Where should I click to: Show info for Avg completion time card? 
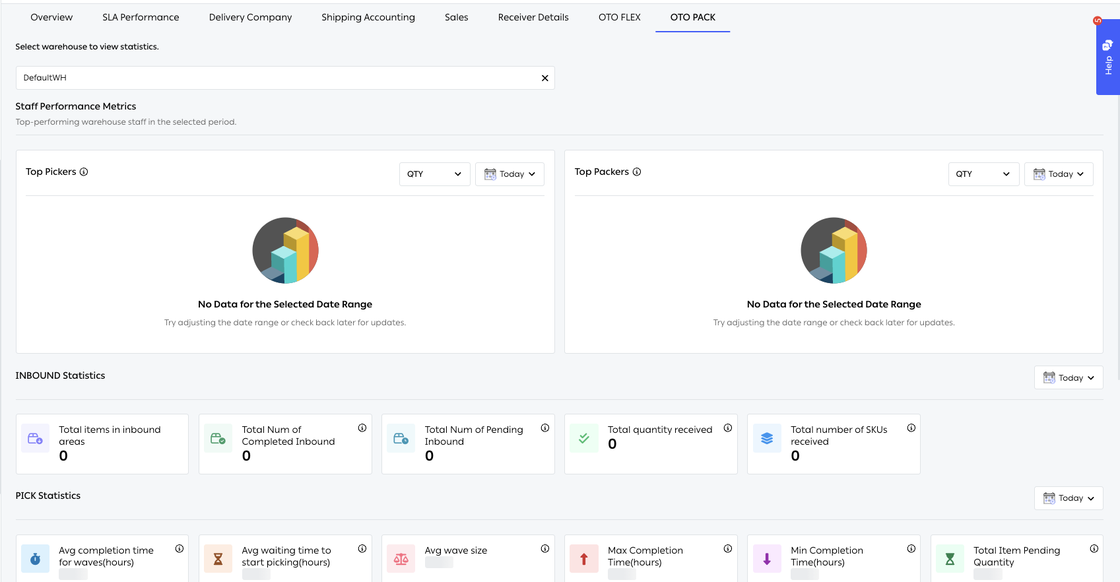click(179, 548)
